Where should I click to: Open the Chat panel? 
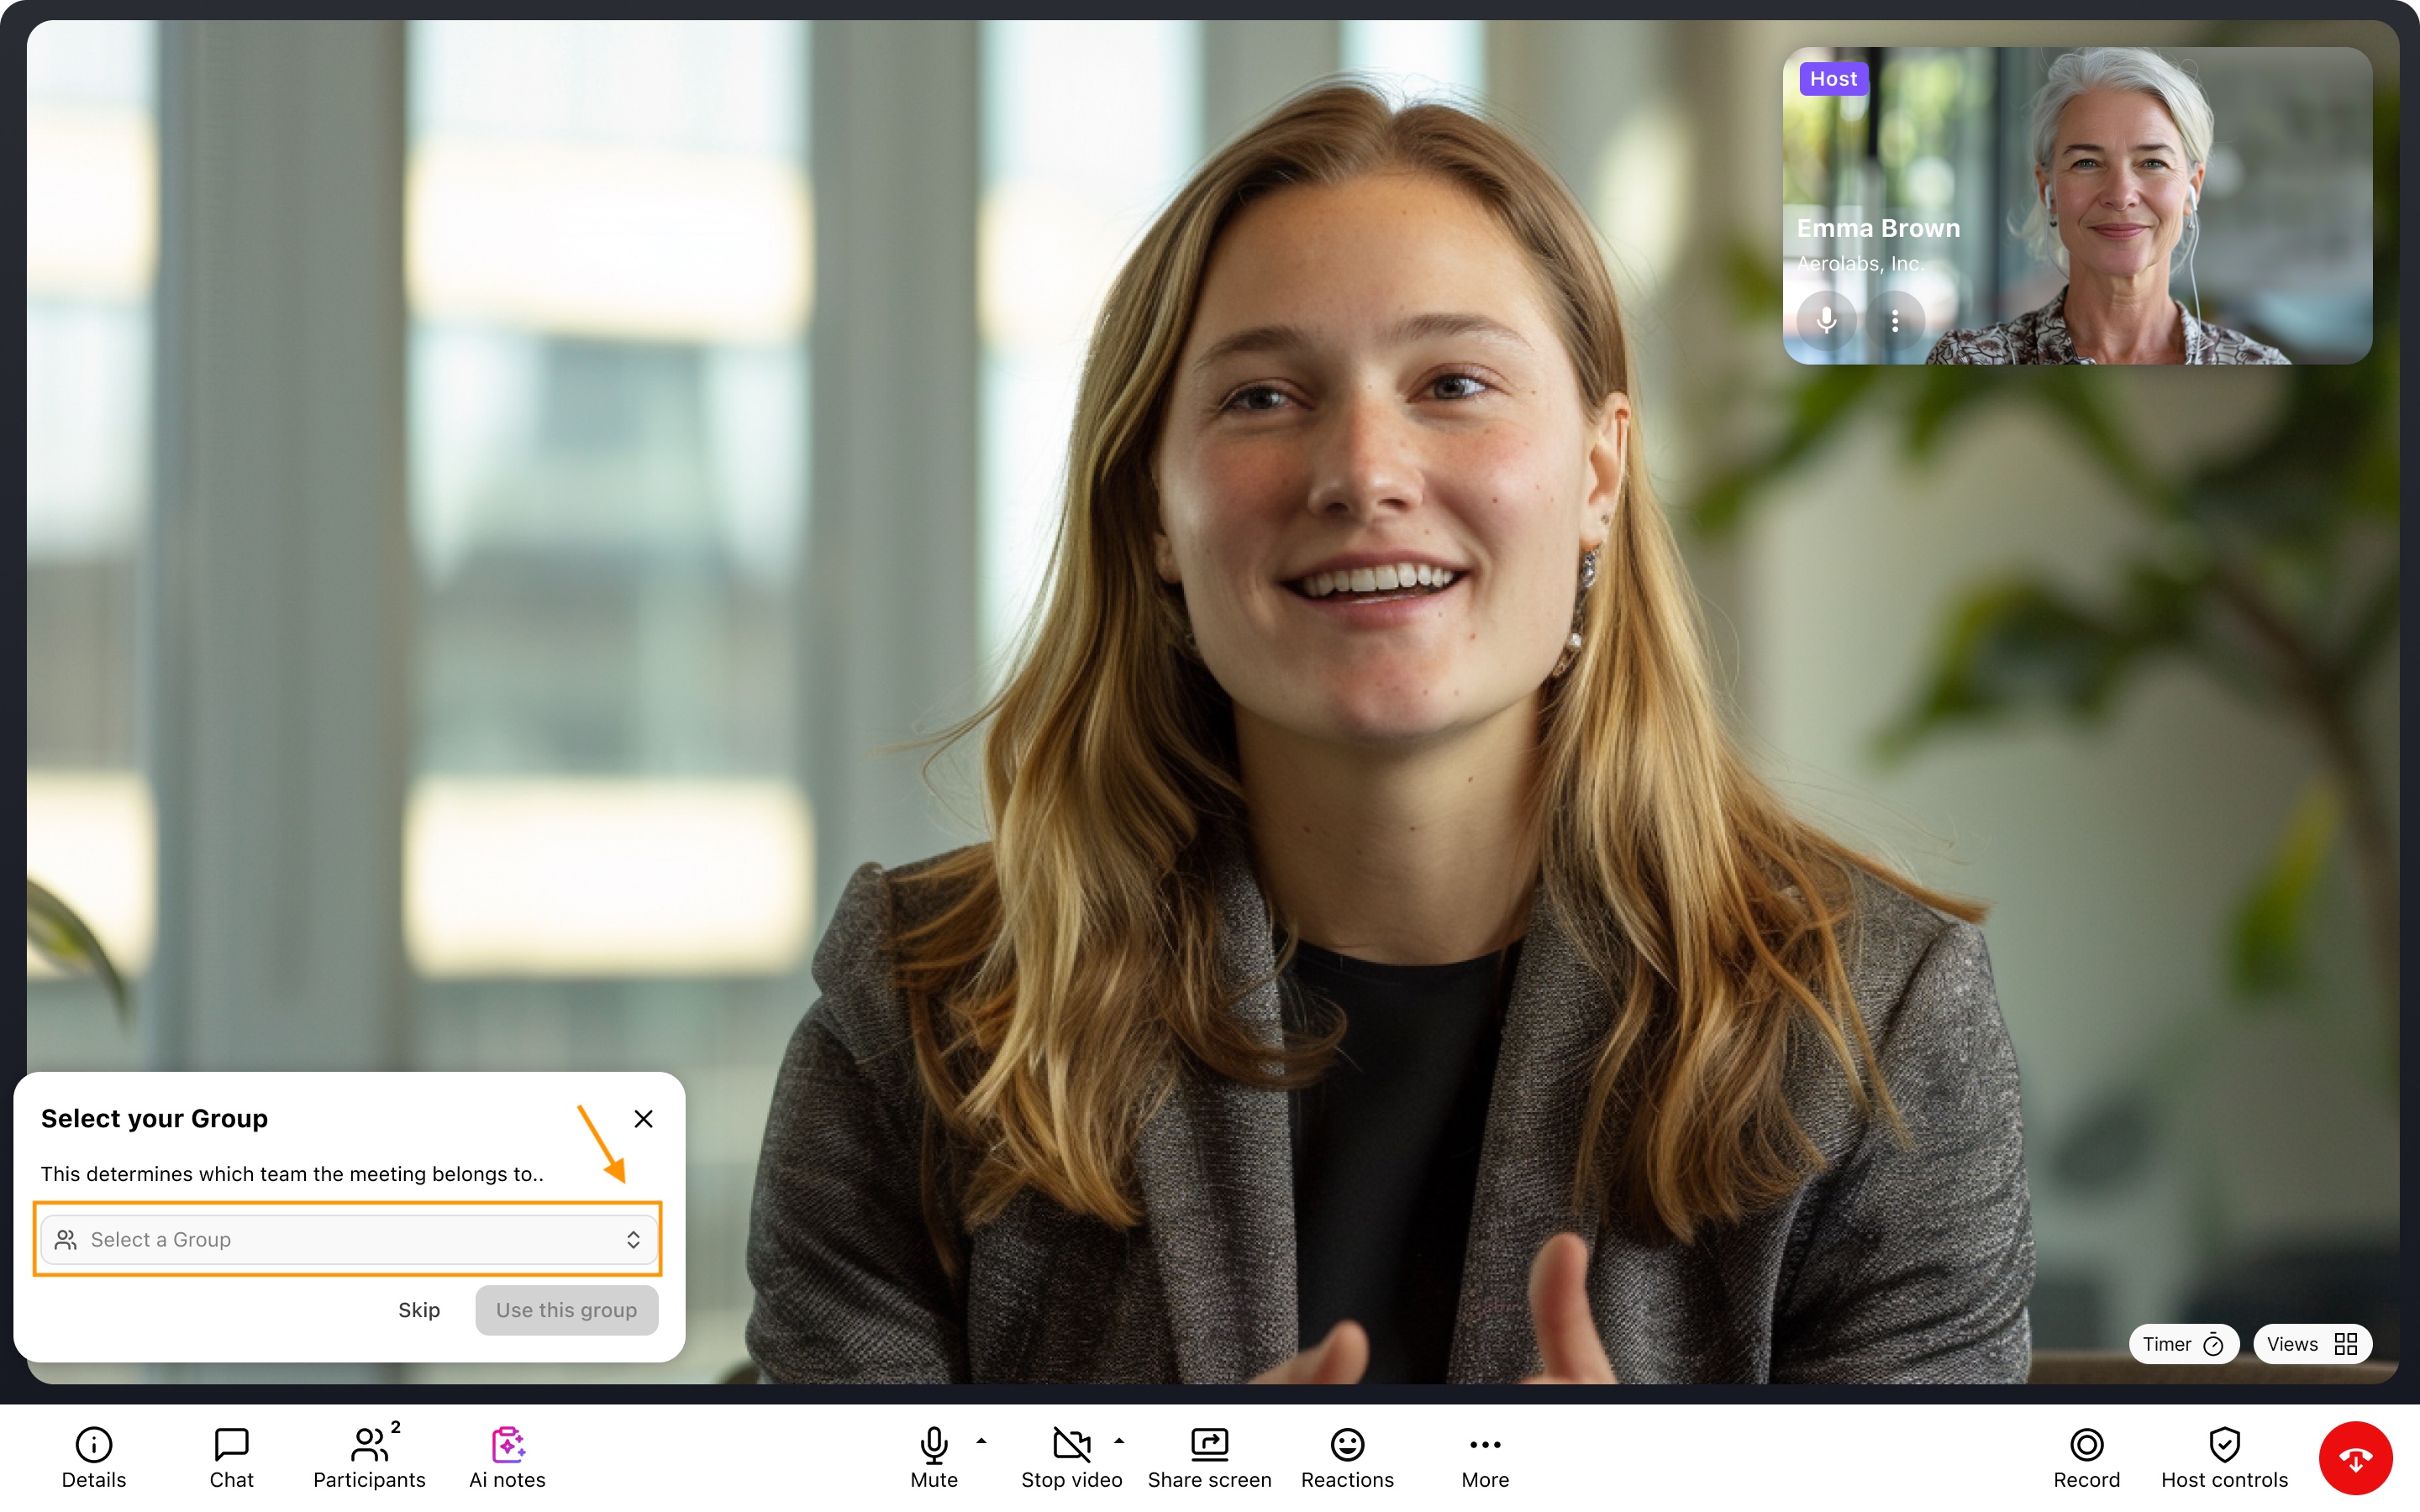(231, 1457)
